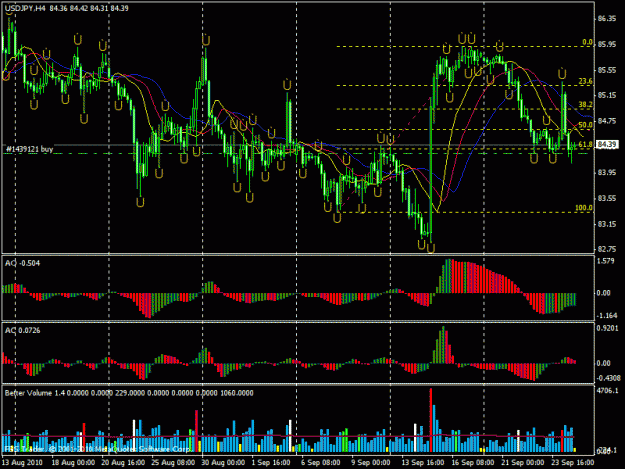Click the 0.9201 value on AC scale
The height and width of the screenshot is (469, 625).
pyautogui.click(x=608, y=328)
